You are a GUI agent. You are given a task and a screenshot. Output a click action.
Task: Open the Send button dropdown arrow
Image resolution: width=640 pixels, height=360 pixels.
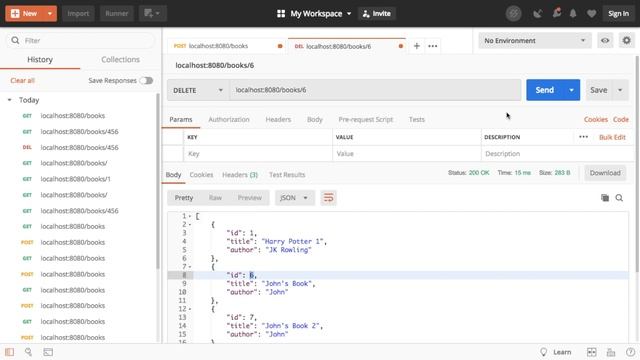(571, 90)
